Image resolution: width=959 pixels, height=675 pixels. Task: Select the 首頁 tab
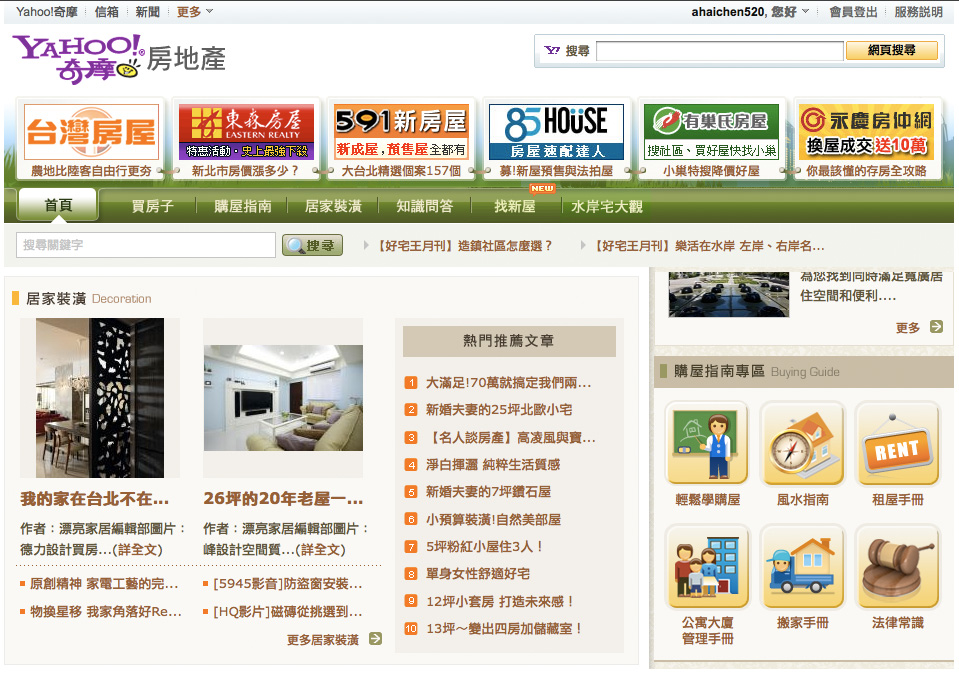pos(58,205)
